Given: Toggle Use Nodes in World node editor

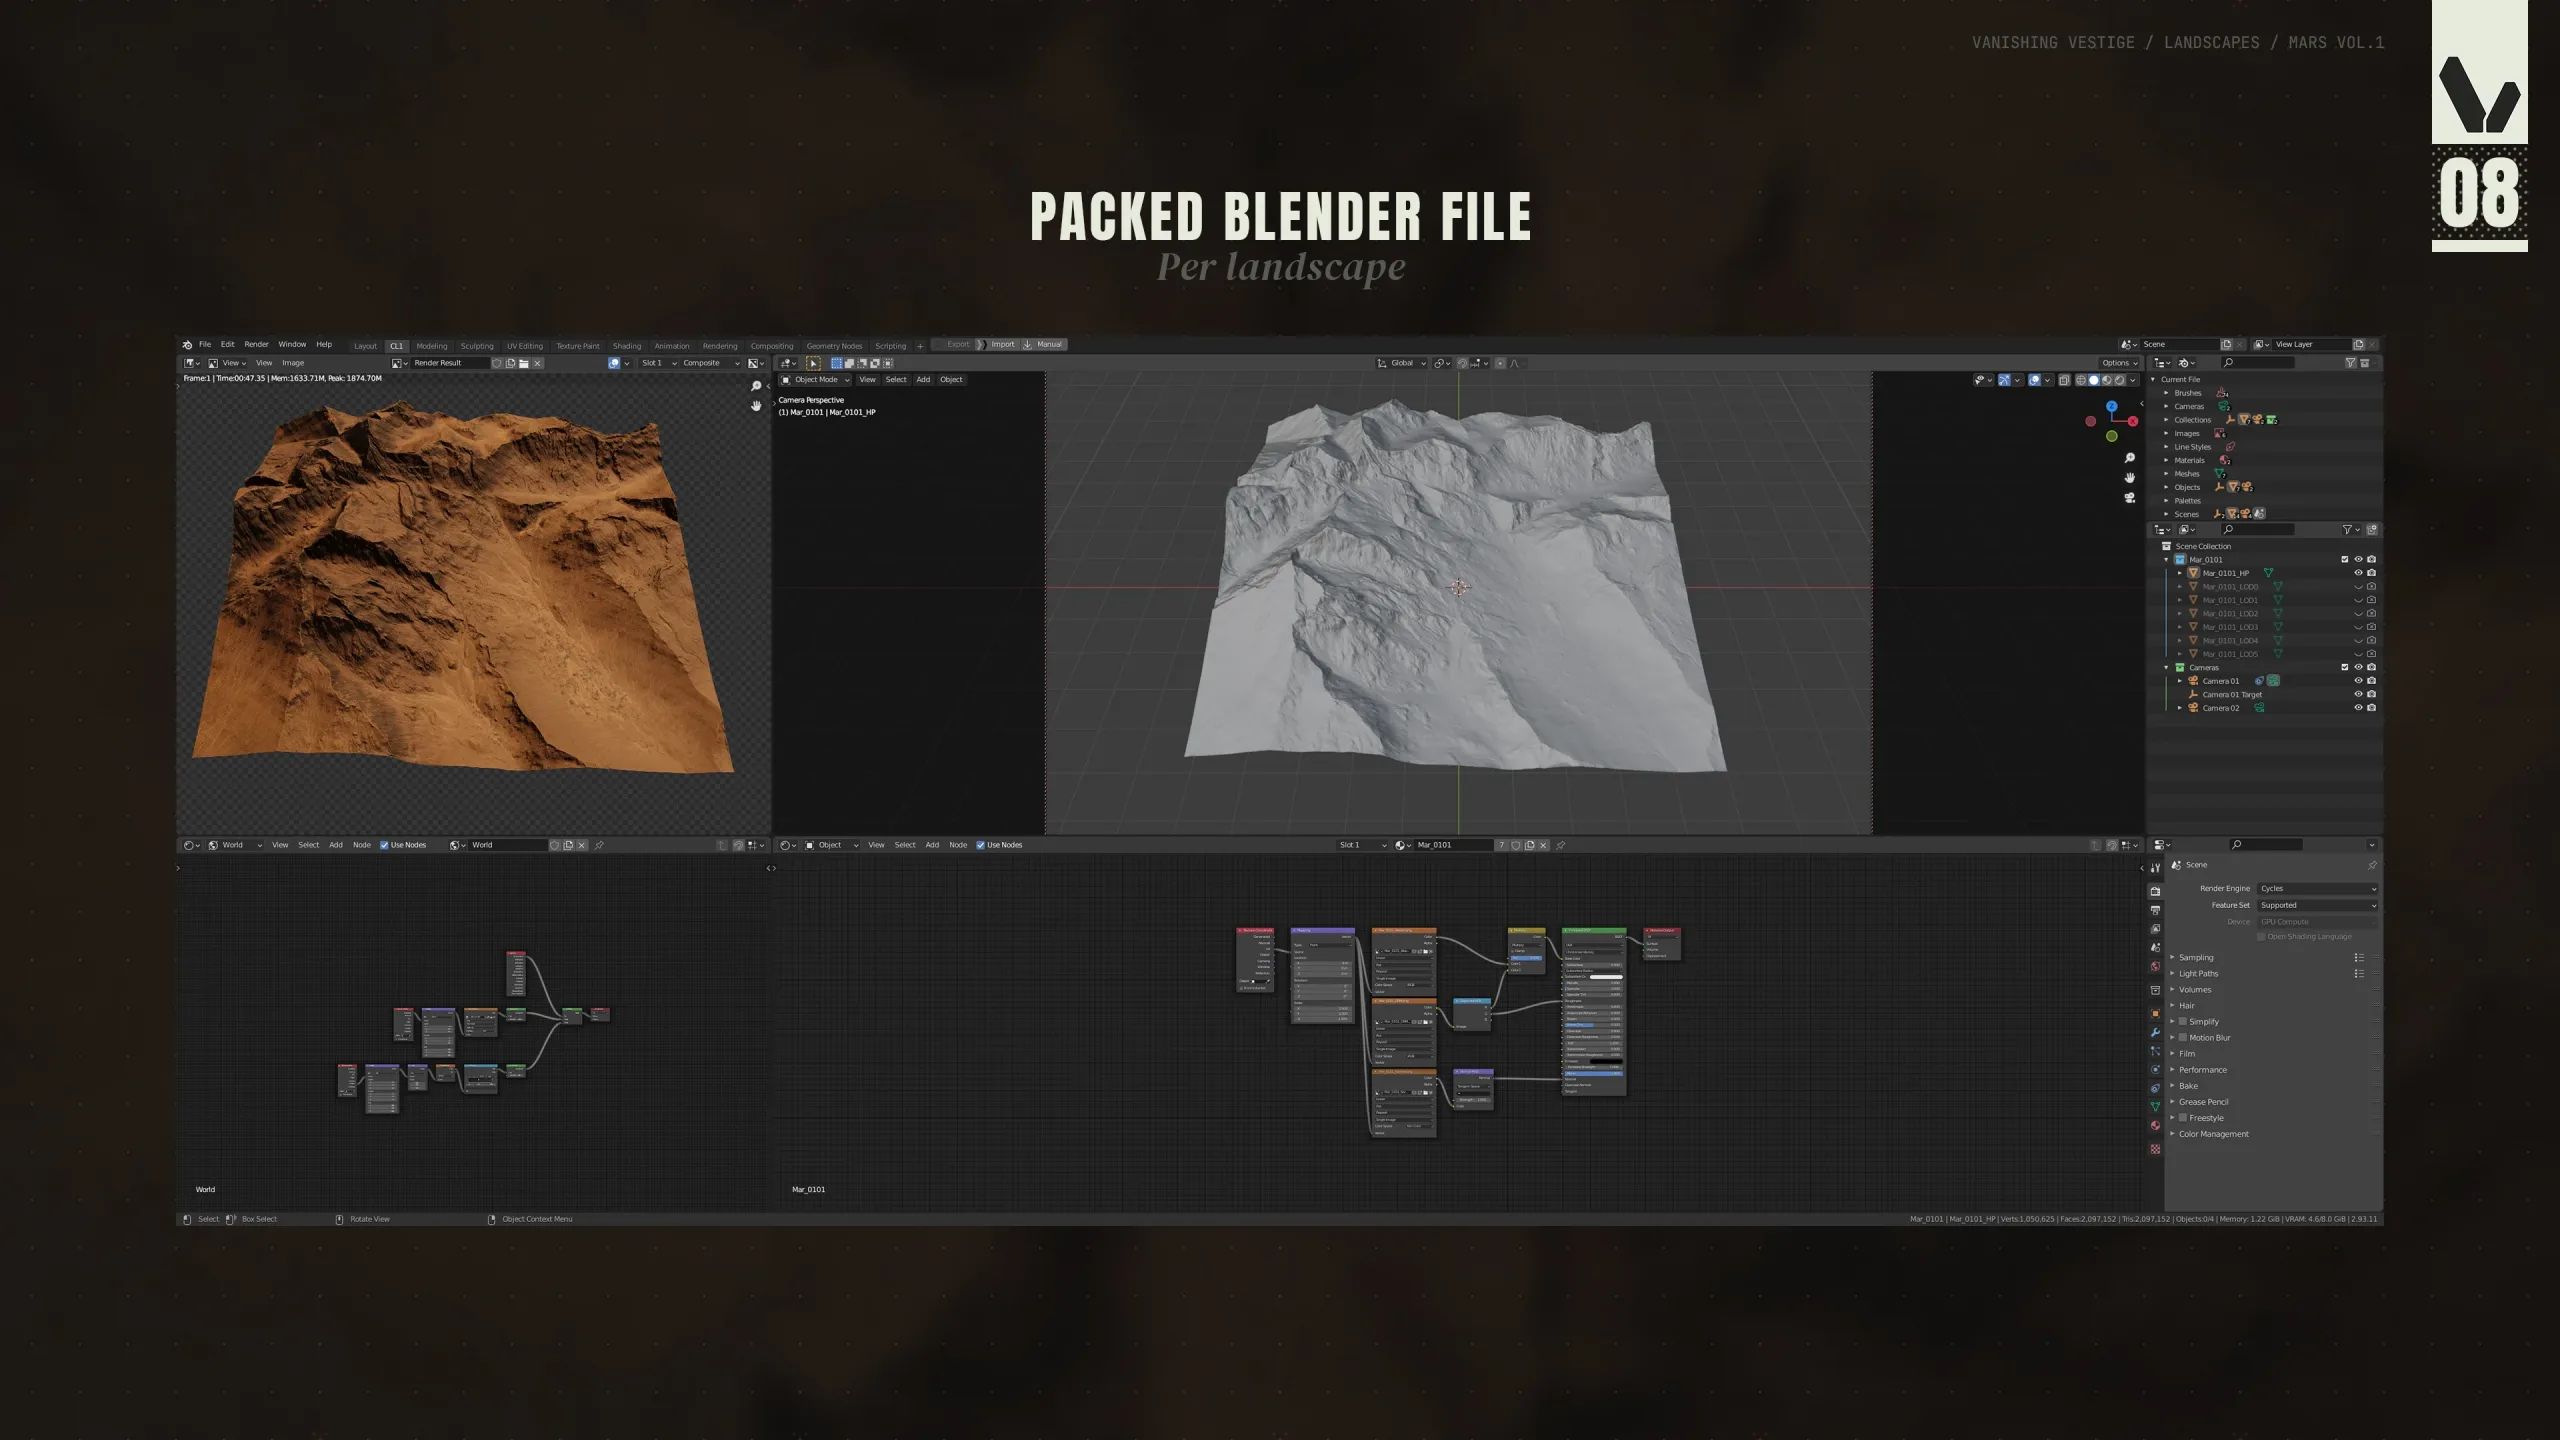Looking at the screenshot, I should (x=384, y=845).
